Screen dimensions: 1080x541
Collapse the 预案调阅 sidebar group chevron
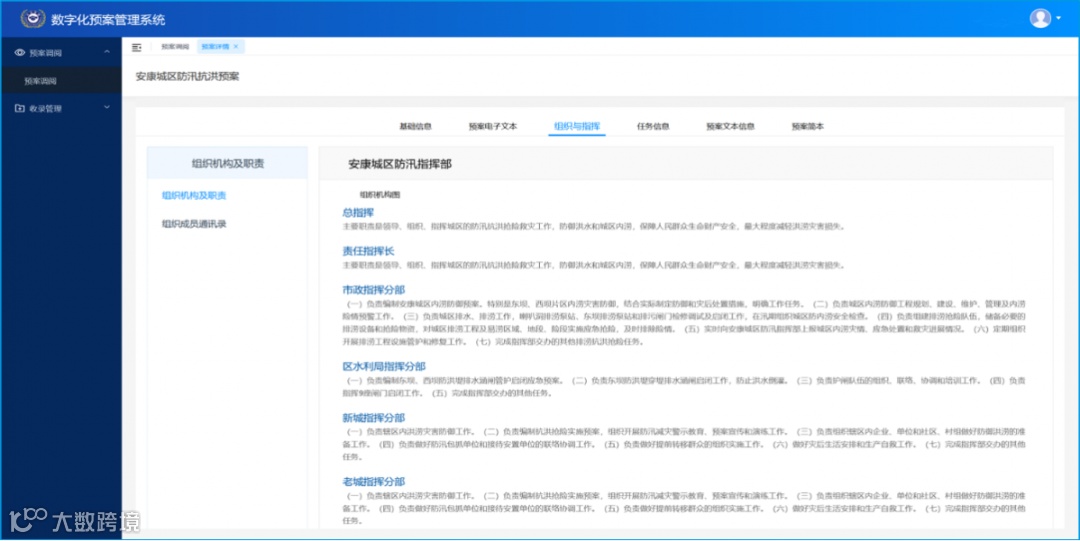point(107,52)
